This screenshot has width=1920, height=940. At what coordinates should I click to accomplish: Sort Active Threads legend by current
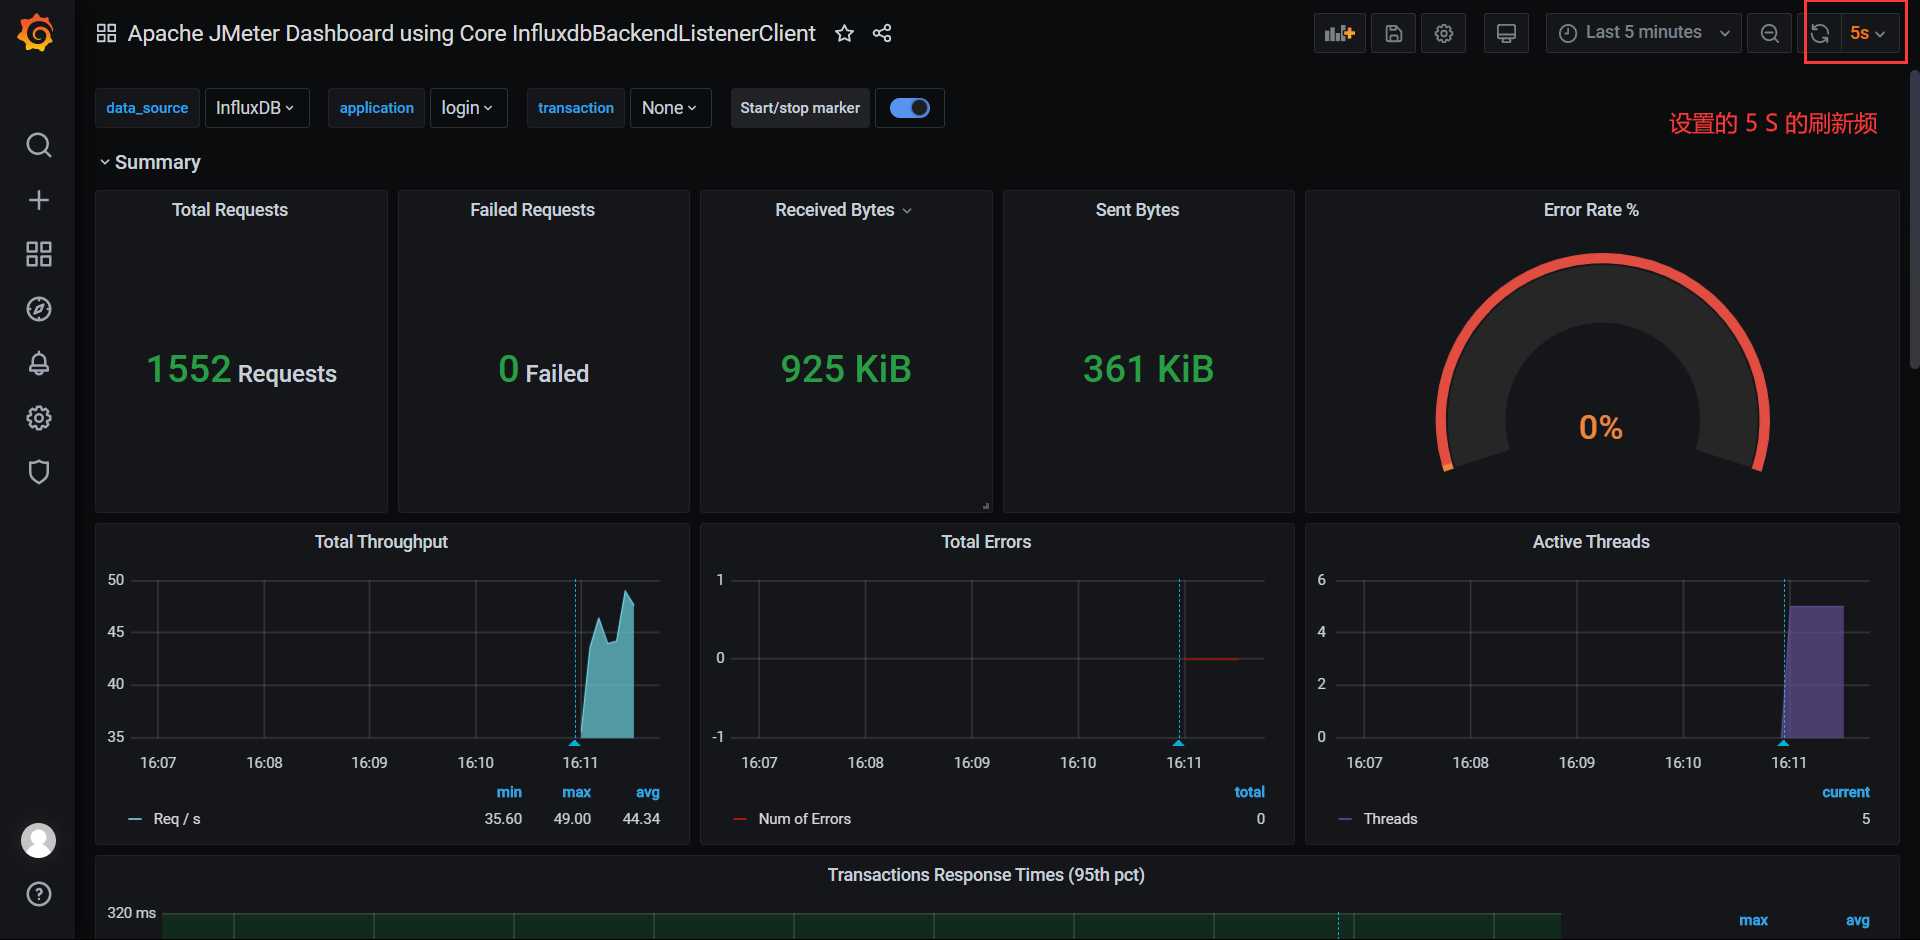pyautogui.click(x=1846, y=792)
